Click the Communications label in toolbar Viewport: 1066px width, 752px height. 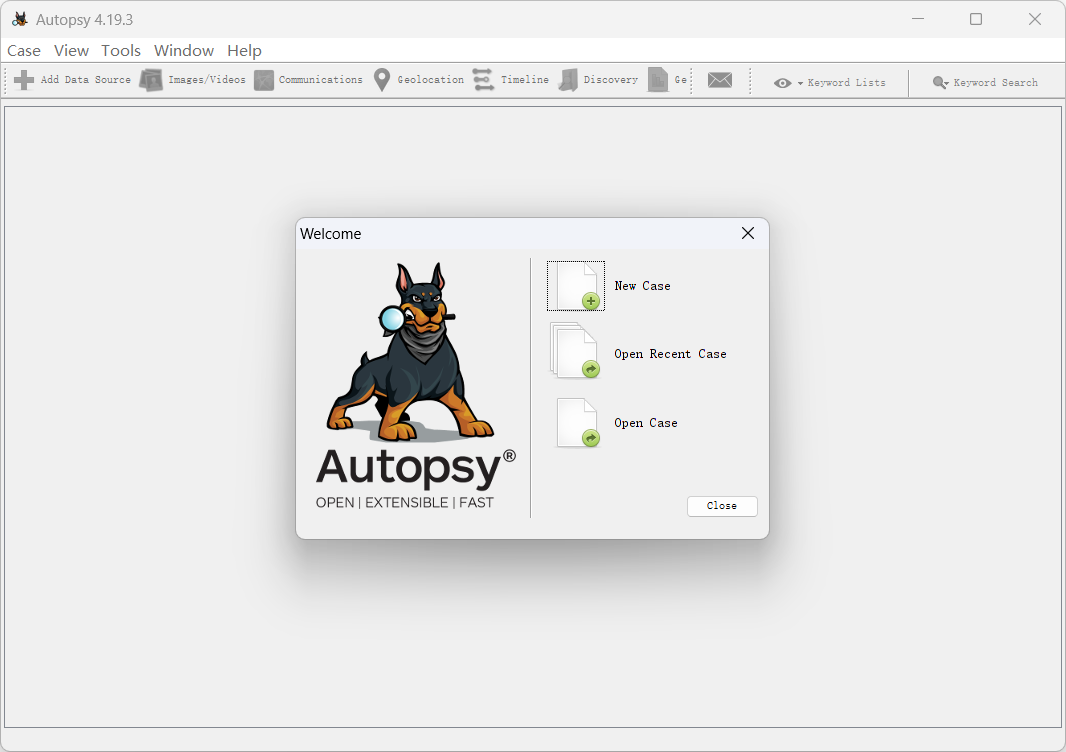click(x=321, y=80)
